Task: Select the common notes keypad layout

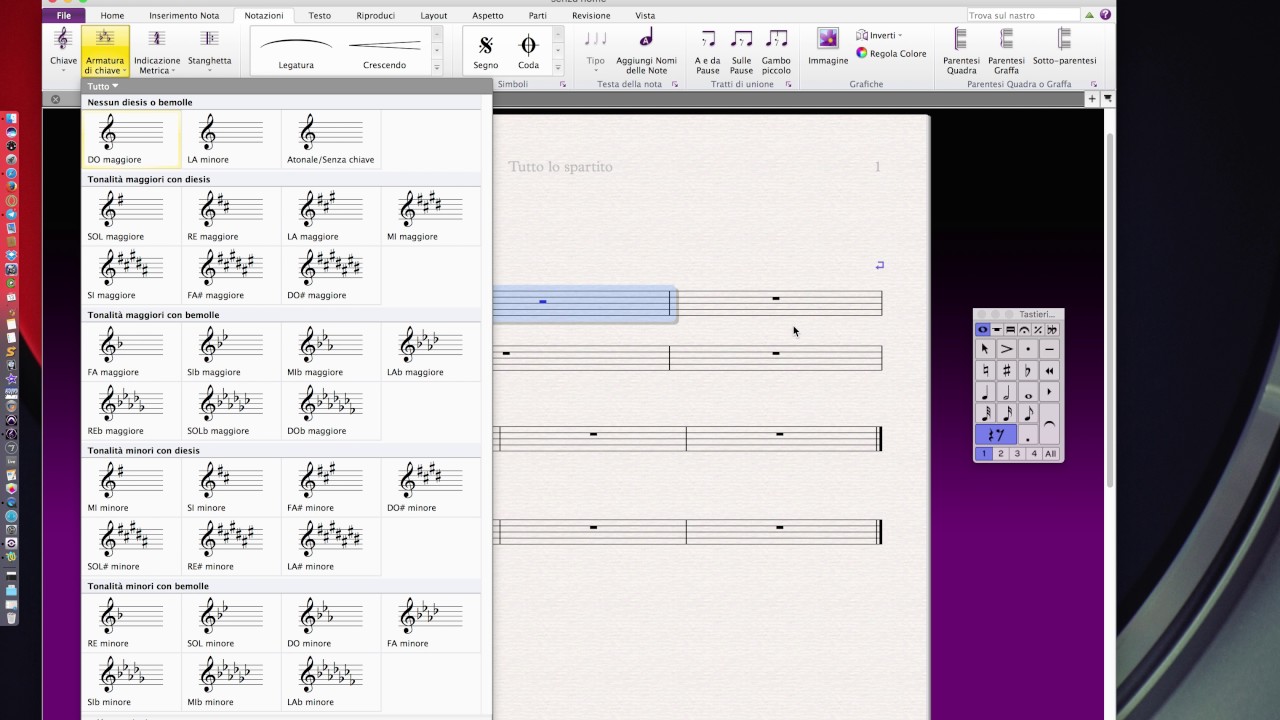Action: 983,330
